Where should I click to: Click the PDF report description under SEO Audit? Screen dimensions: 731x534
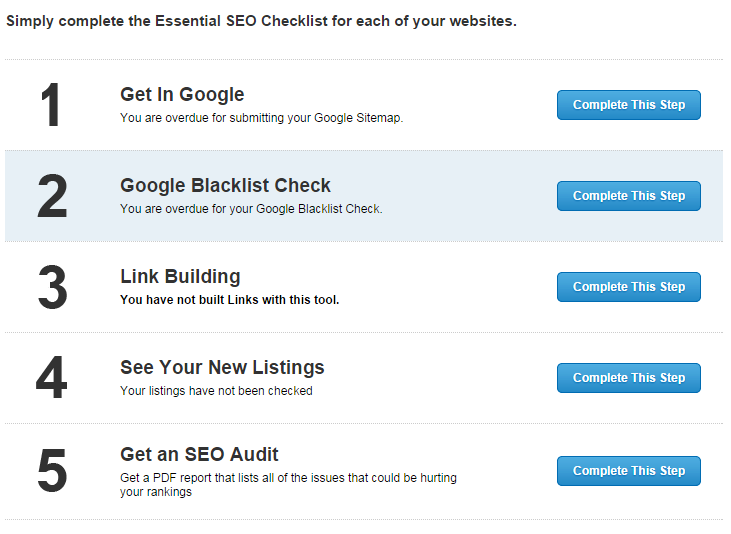(288, 485)
